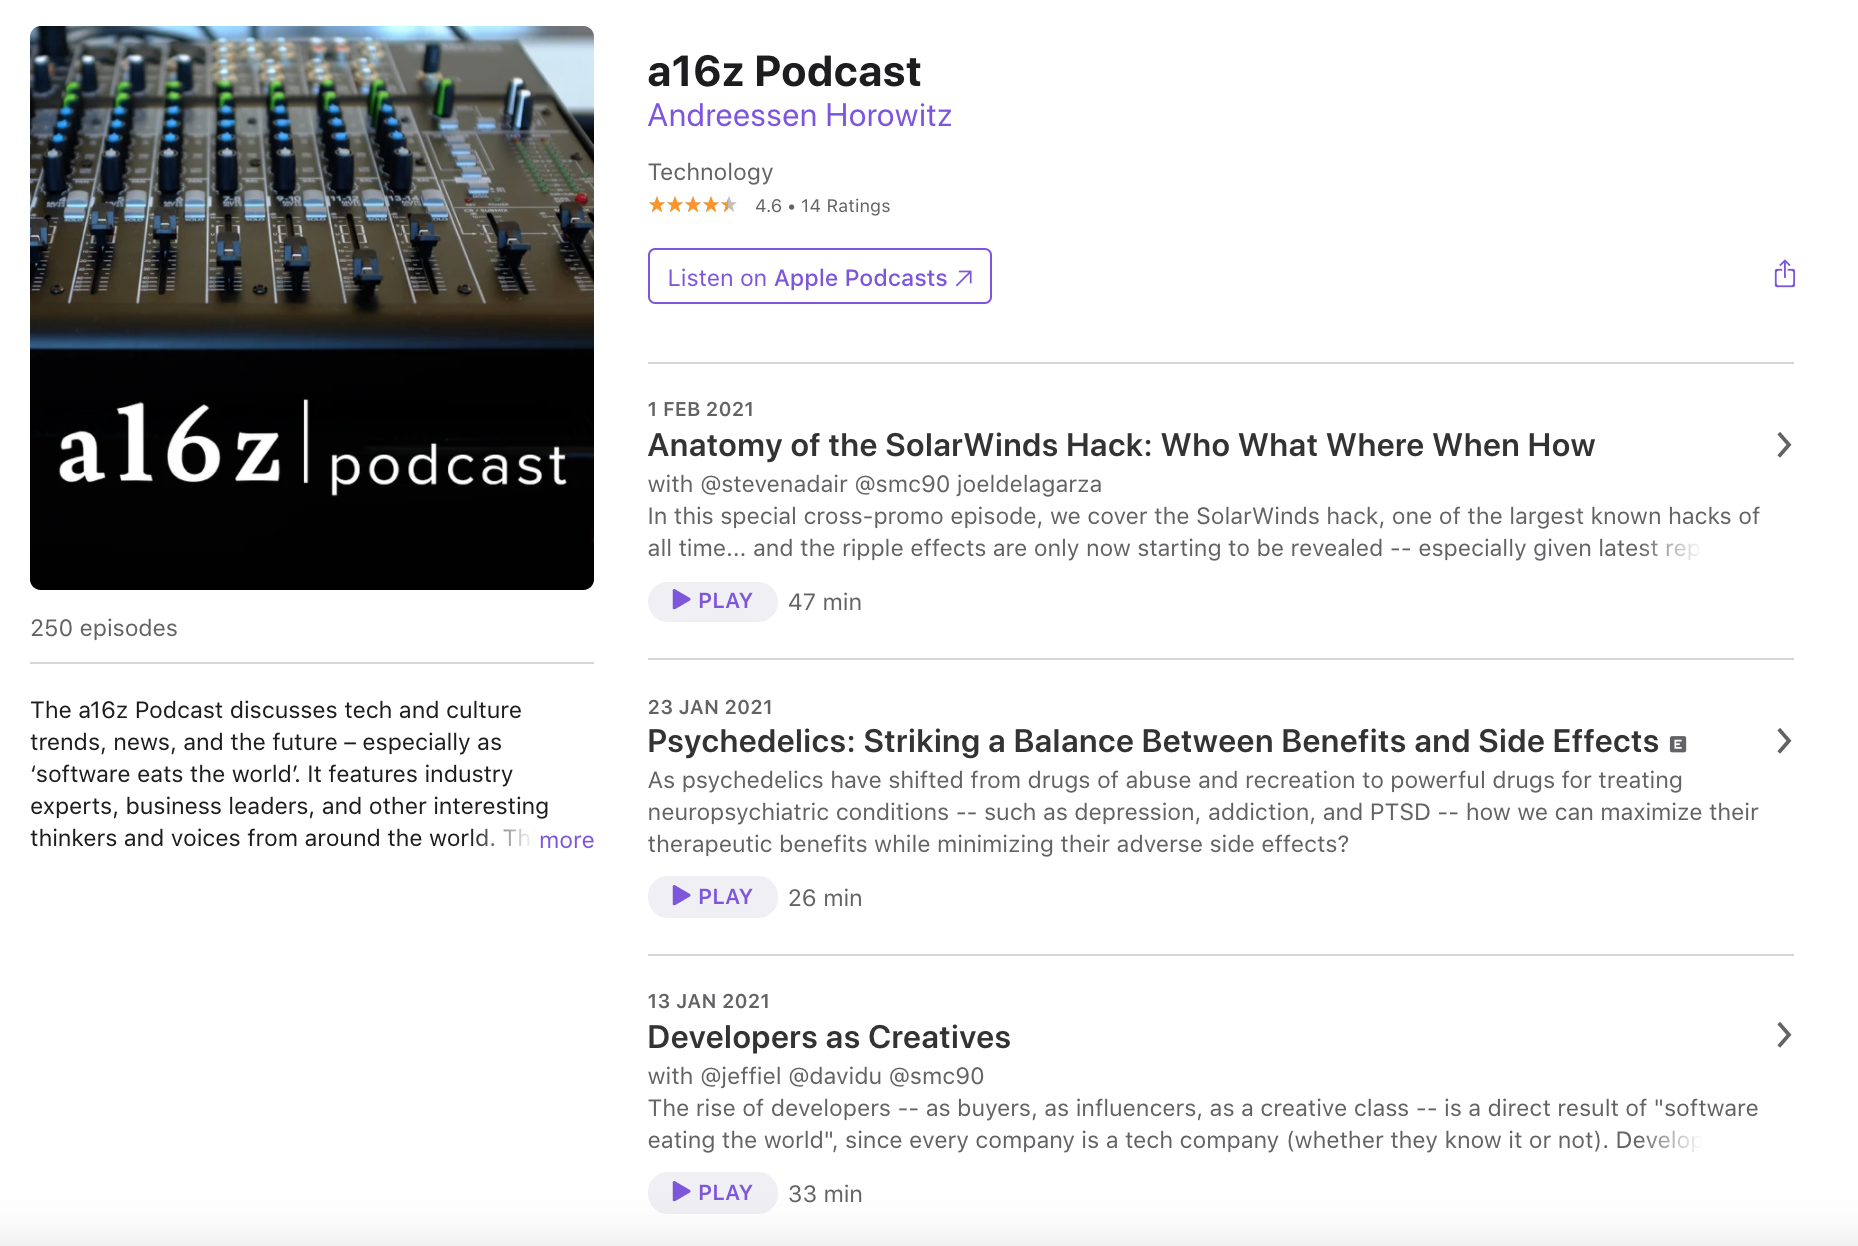1858x1246 pixels.
Task: Click the a16z Podcast heading
Action: pos(784,71)
